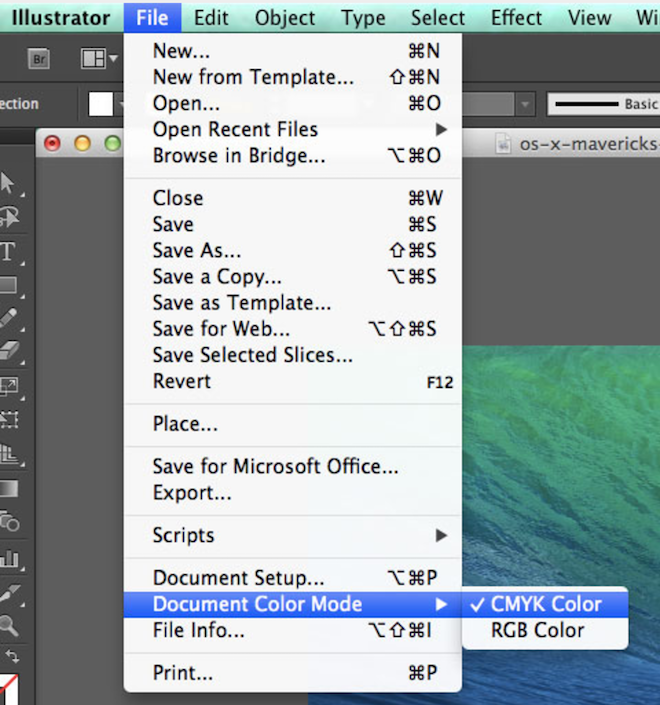Viewport: 660px width, 705px height.
Task: Select the Direct Selection arrow tool
Action: (7, 183)
